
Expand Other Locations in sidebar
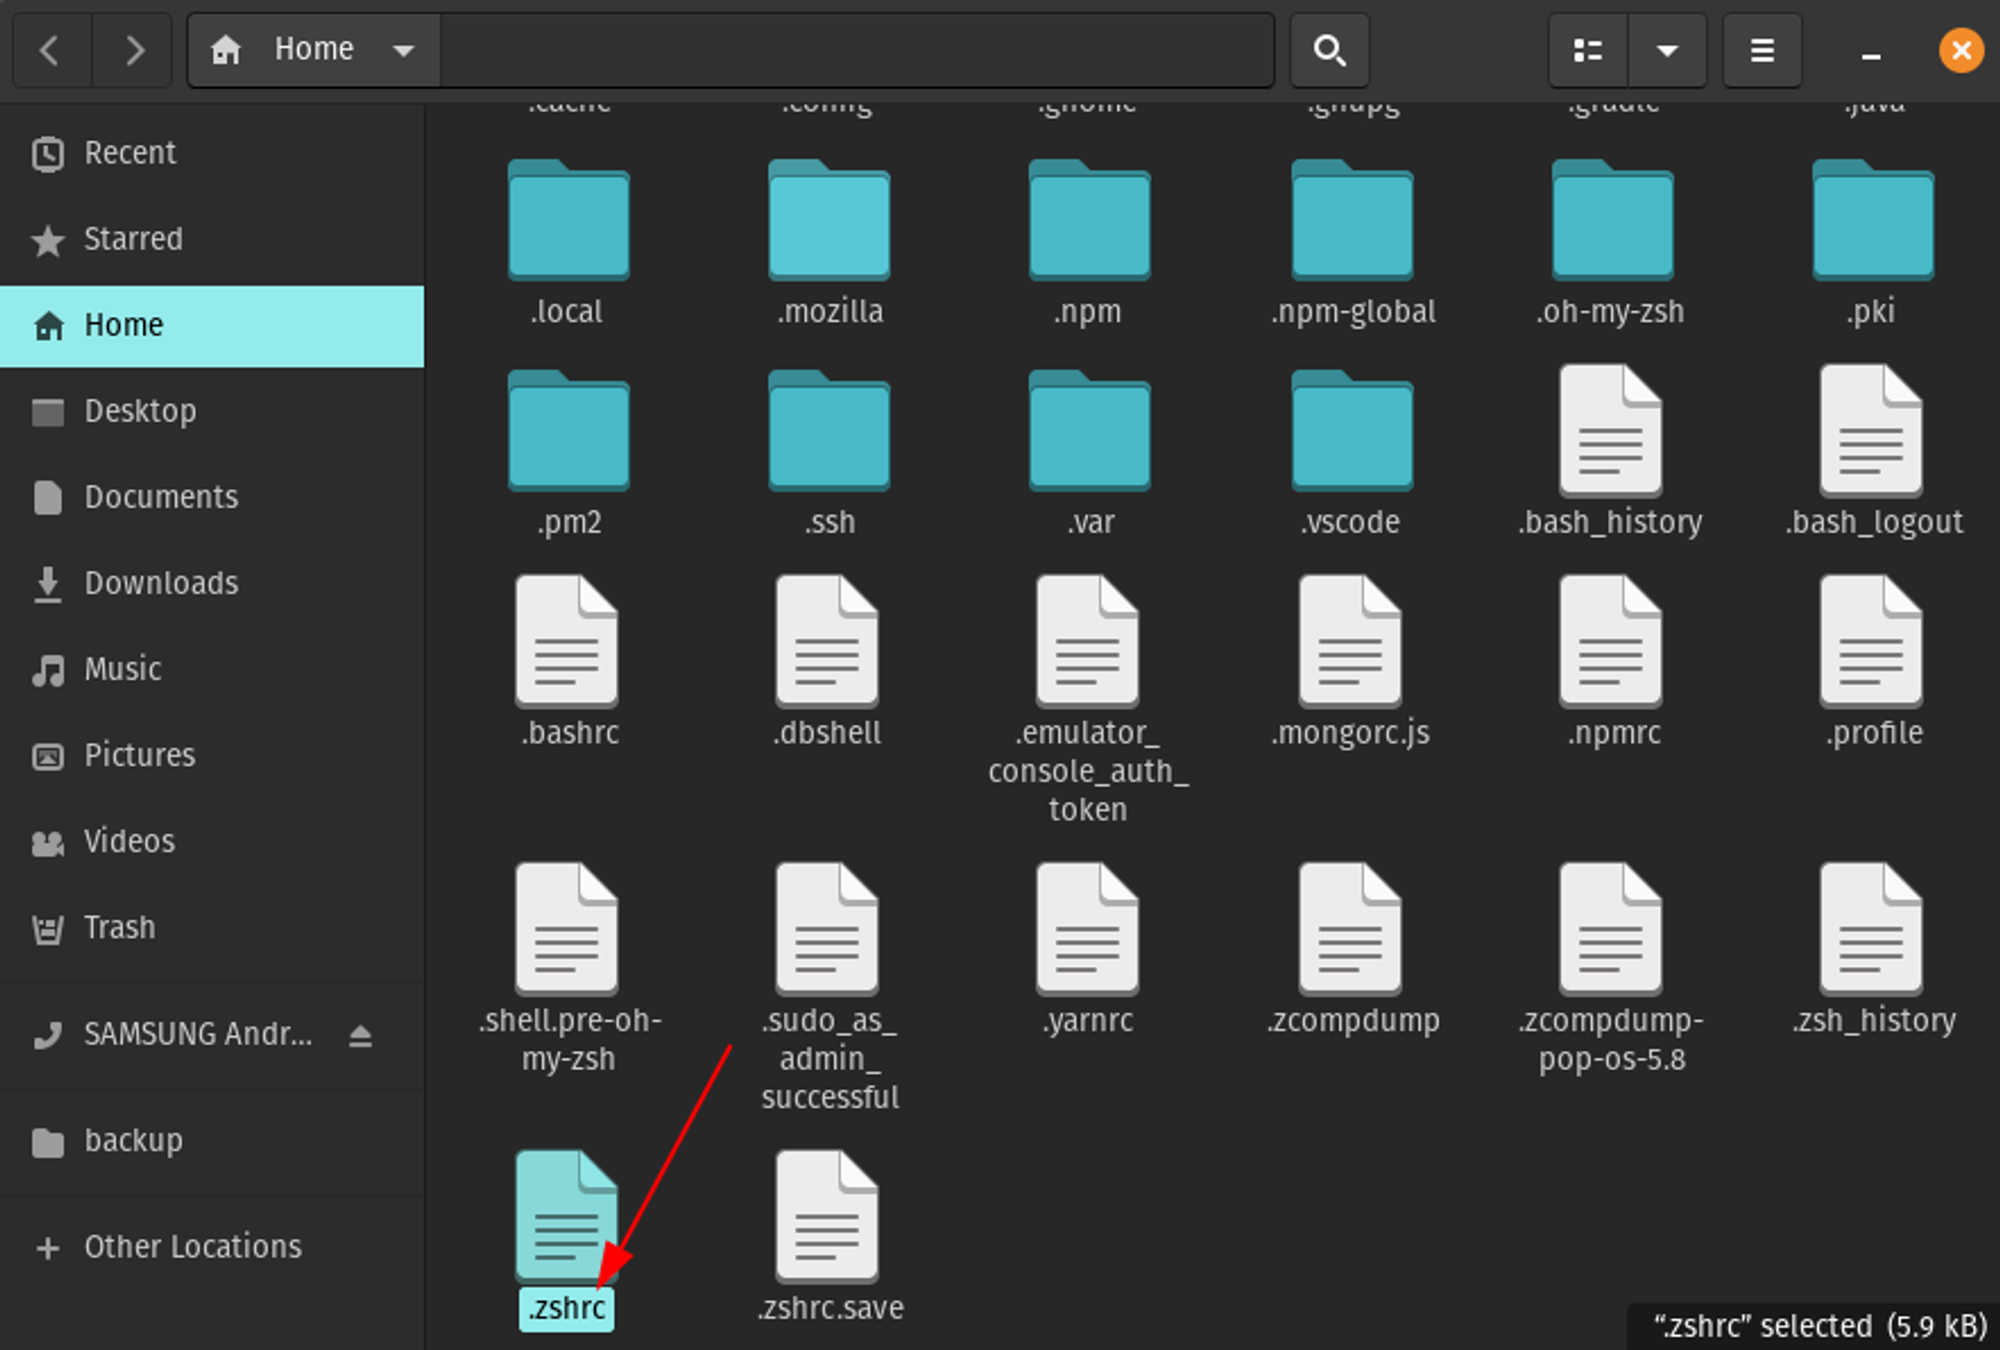192,1247
